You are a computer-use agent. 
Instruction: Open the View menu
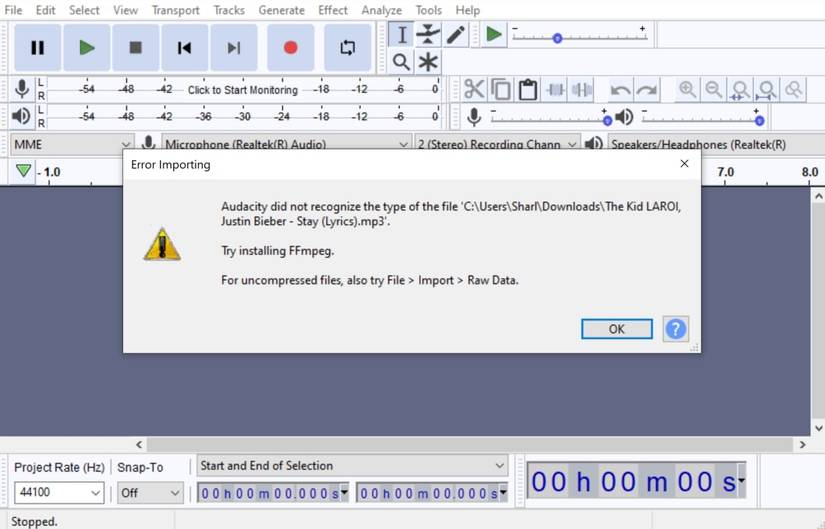pos(125,10)
